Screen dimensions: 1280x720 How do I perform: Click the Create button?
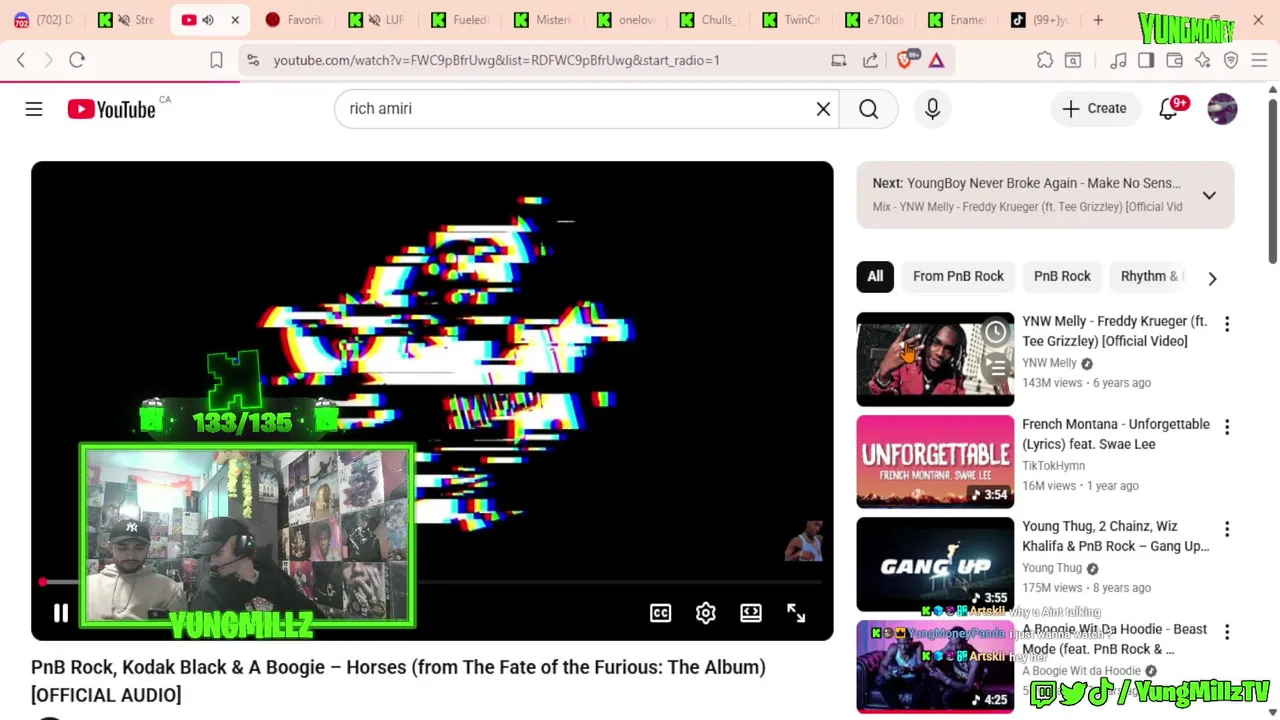click(1094, 109)
